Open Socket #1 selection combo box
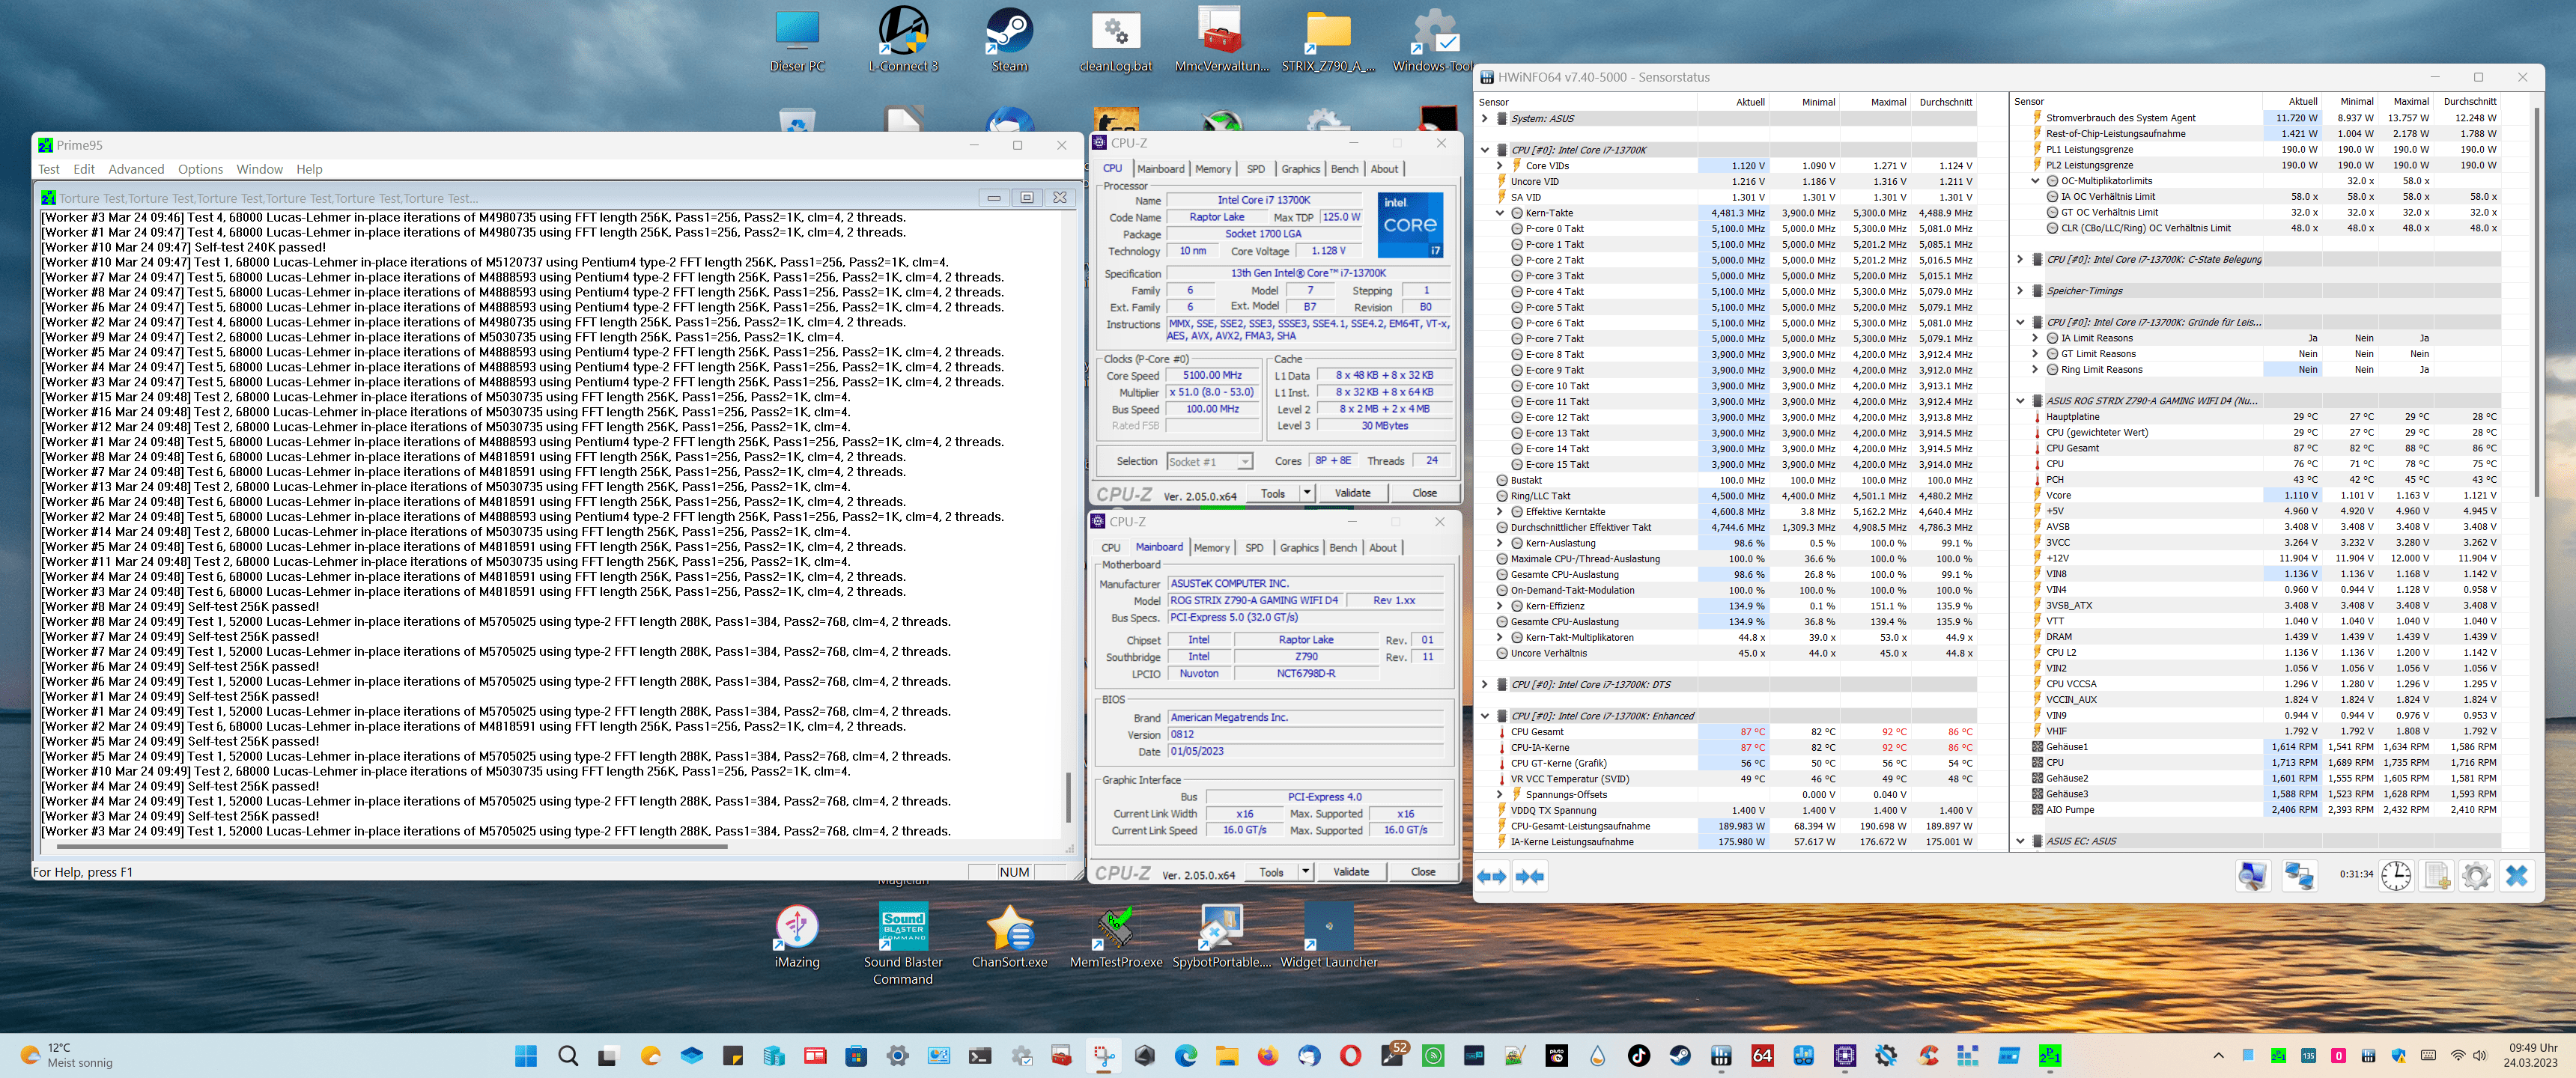 point(1209,461)
